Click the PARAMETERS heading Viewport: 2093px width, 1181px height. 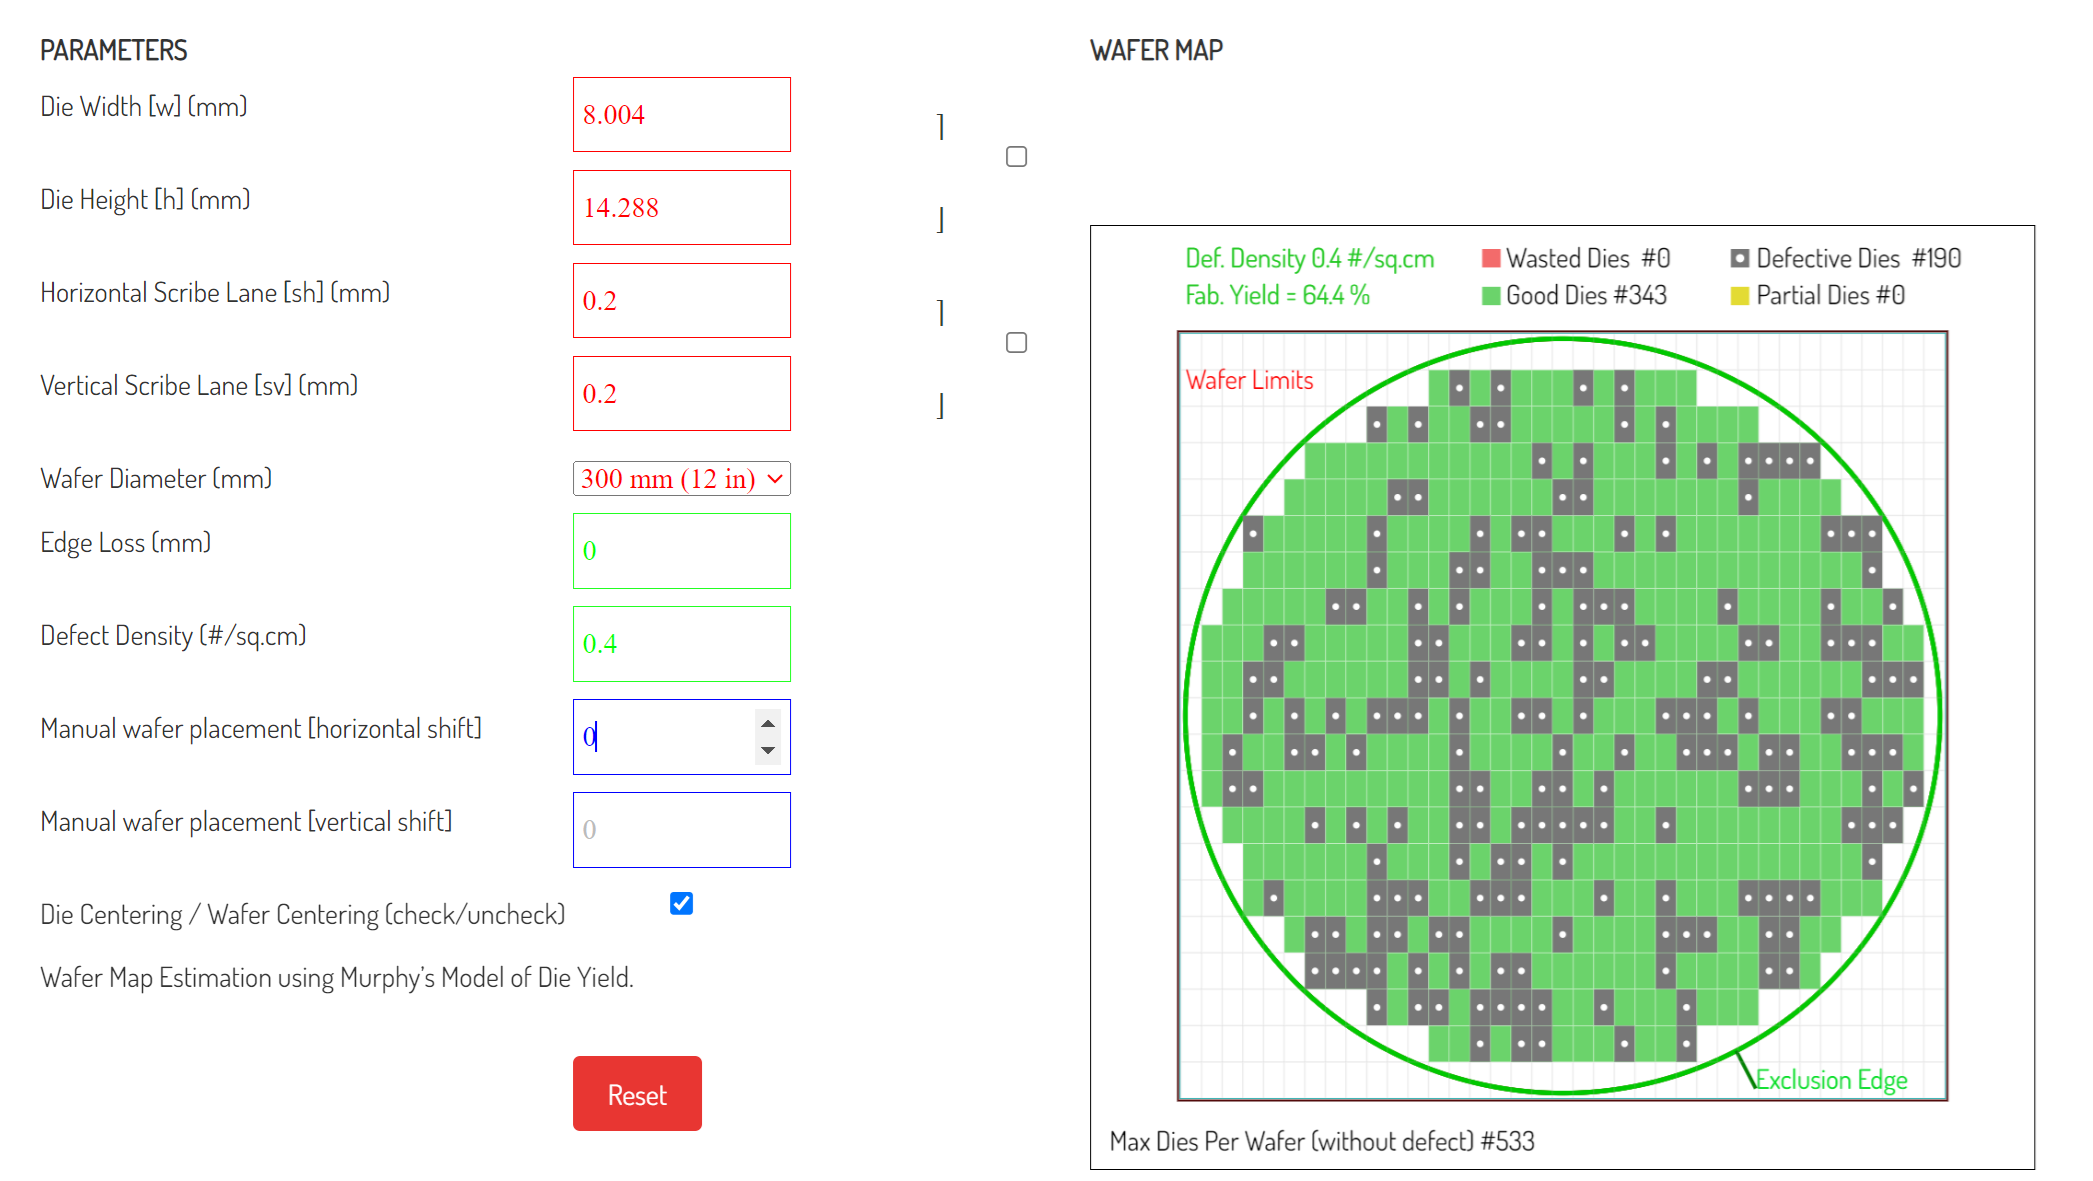[113, 49]
